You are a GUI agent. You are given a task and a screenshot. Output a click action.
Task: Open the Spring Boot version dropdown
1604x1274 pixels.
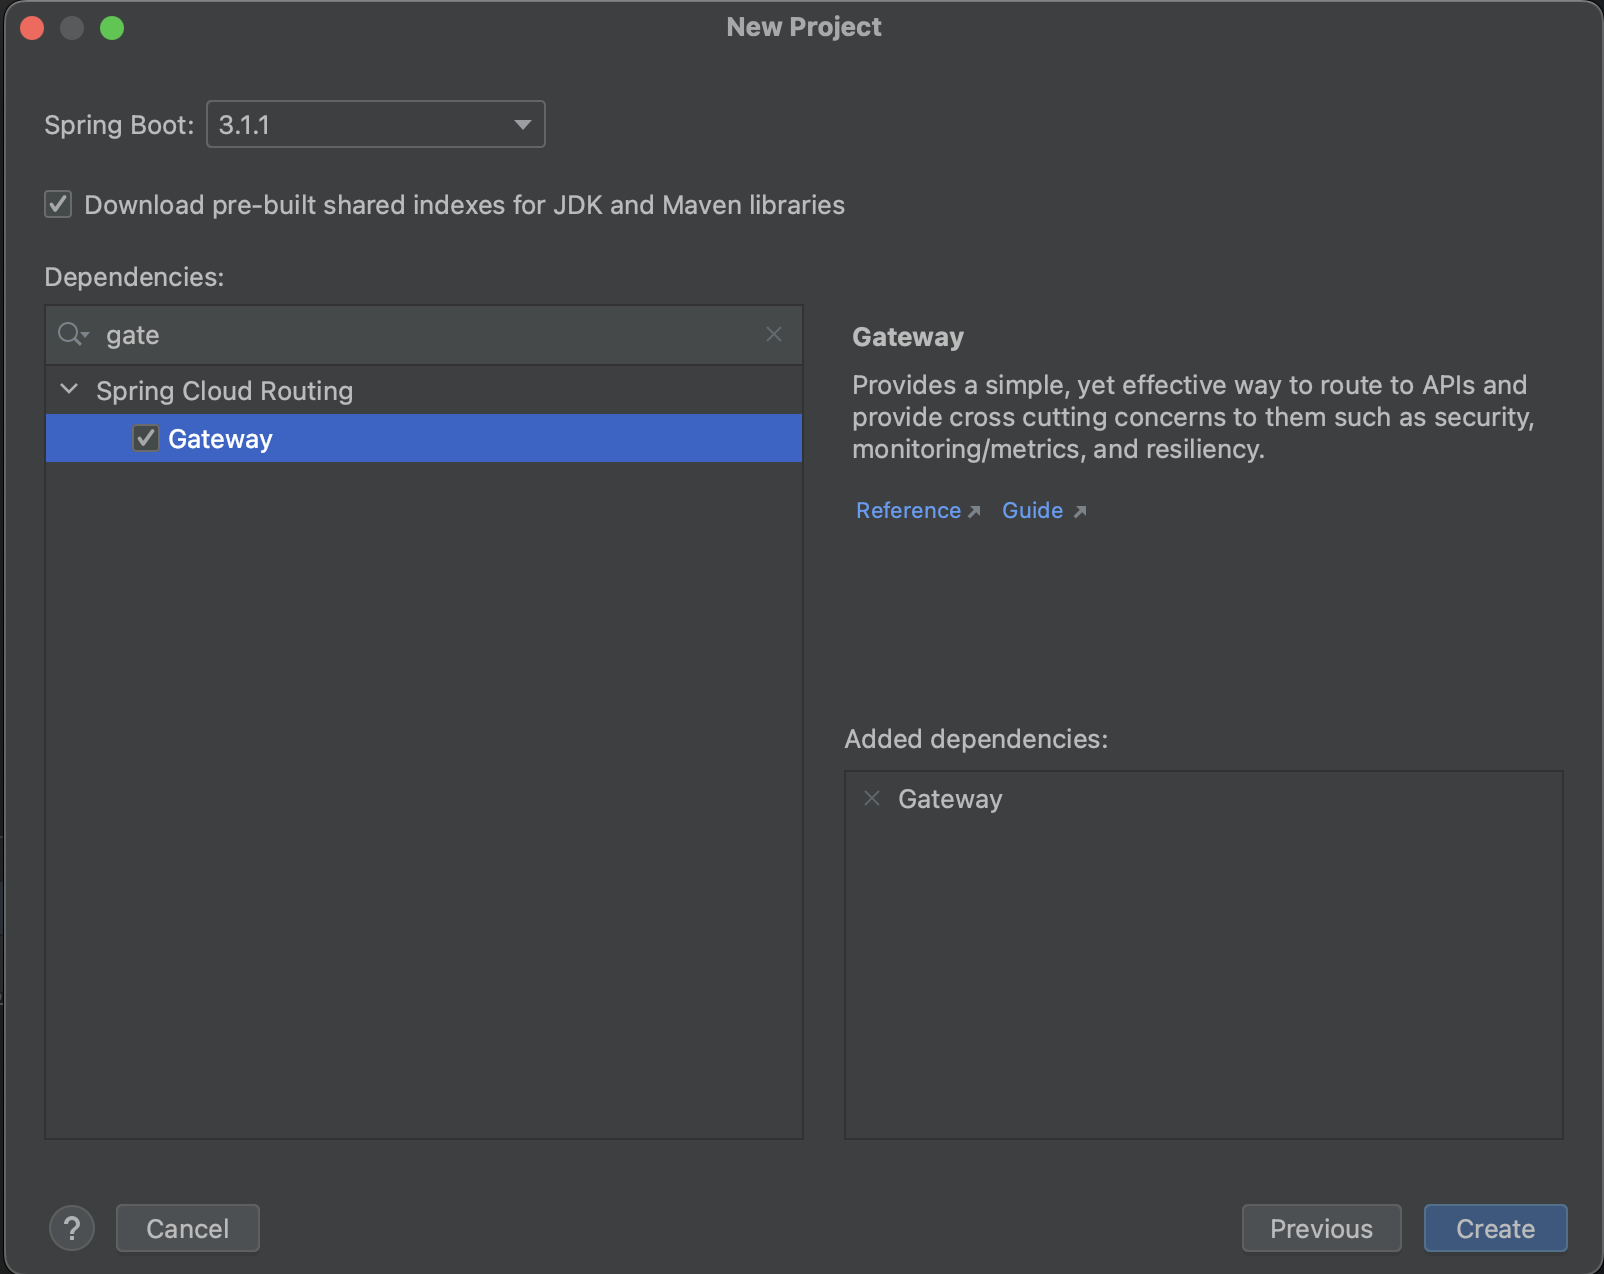(375, 124)
